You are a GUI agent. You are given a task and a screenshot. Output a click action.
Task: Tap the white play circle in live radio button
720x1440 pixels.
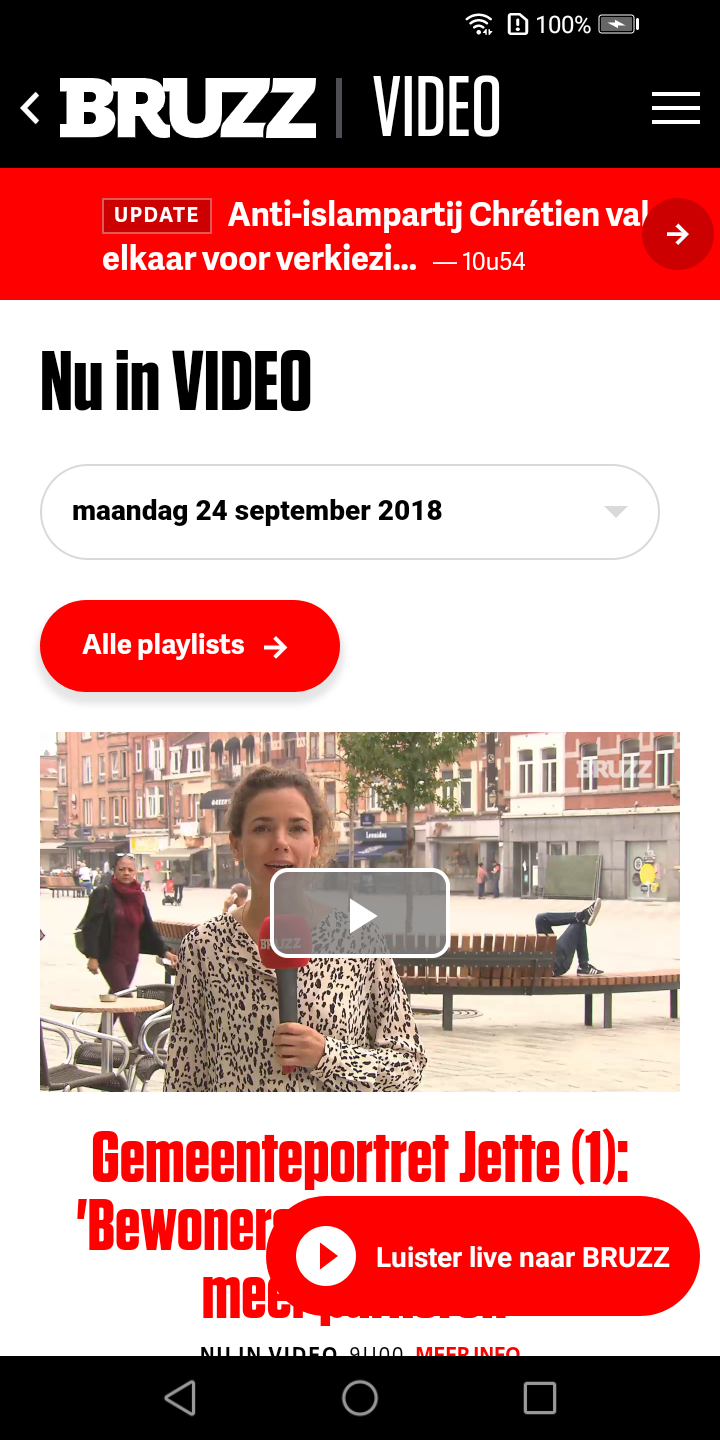(x=326, y=1257)
